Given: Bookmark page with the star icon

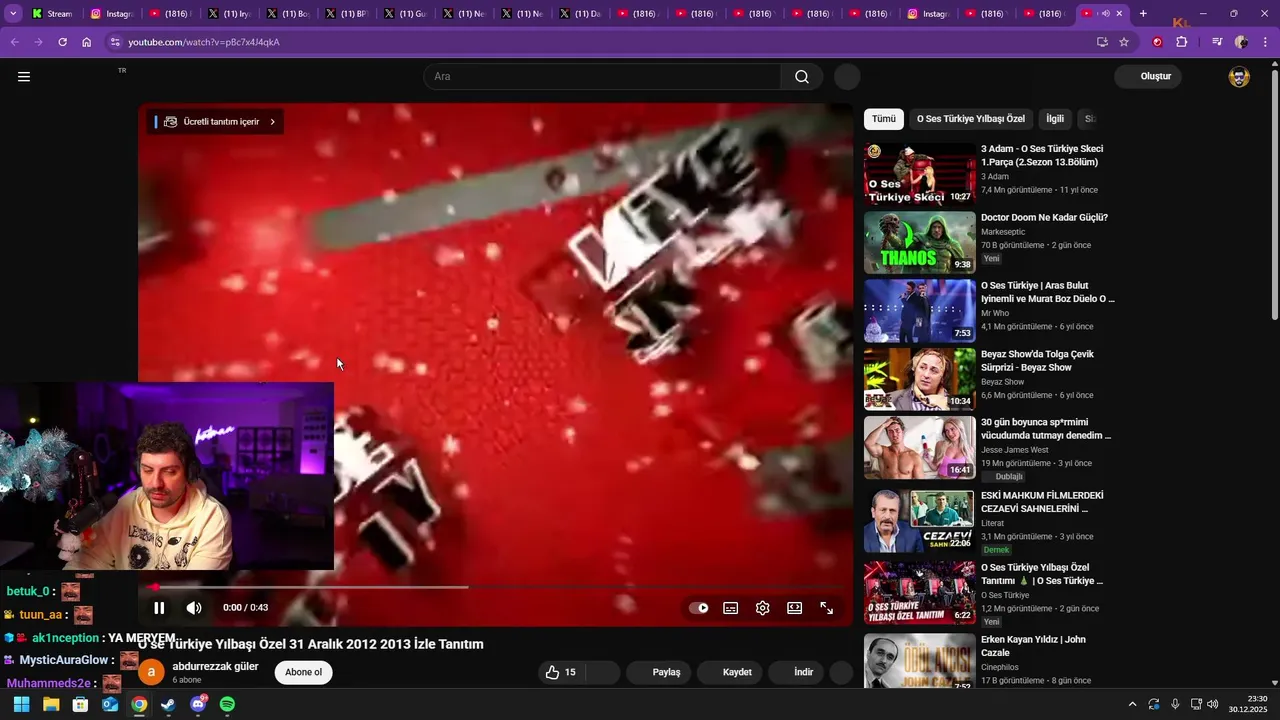Looking at the screenshot, I should click(1124, 42).
